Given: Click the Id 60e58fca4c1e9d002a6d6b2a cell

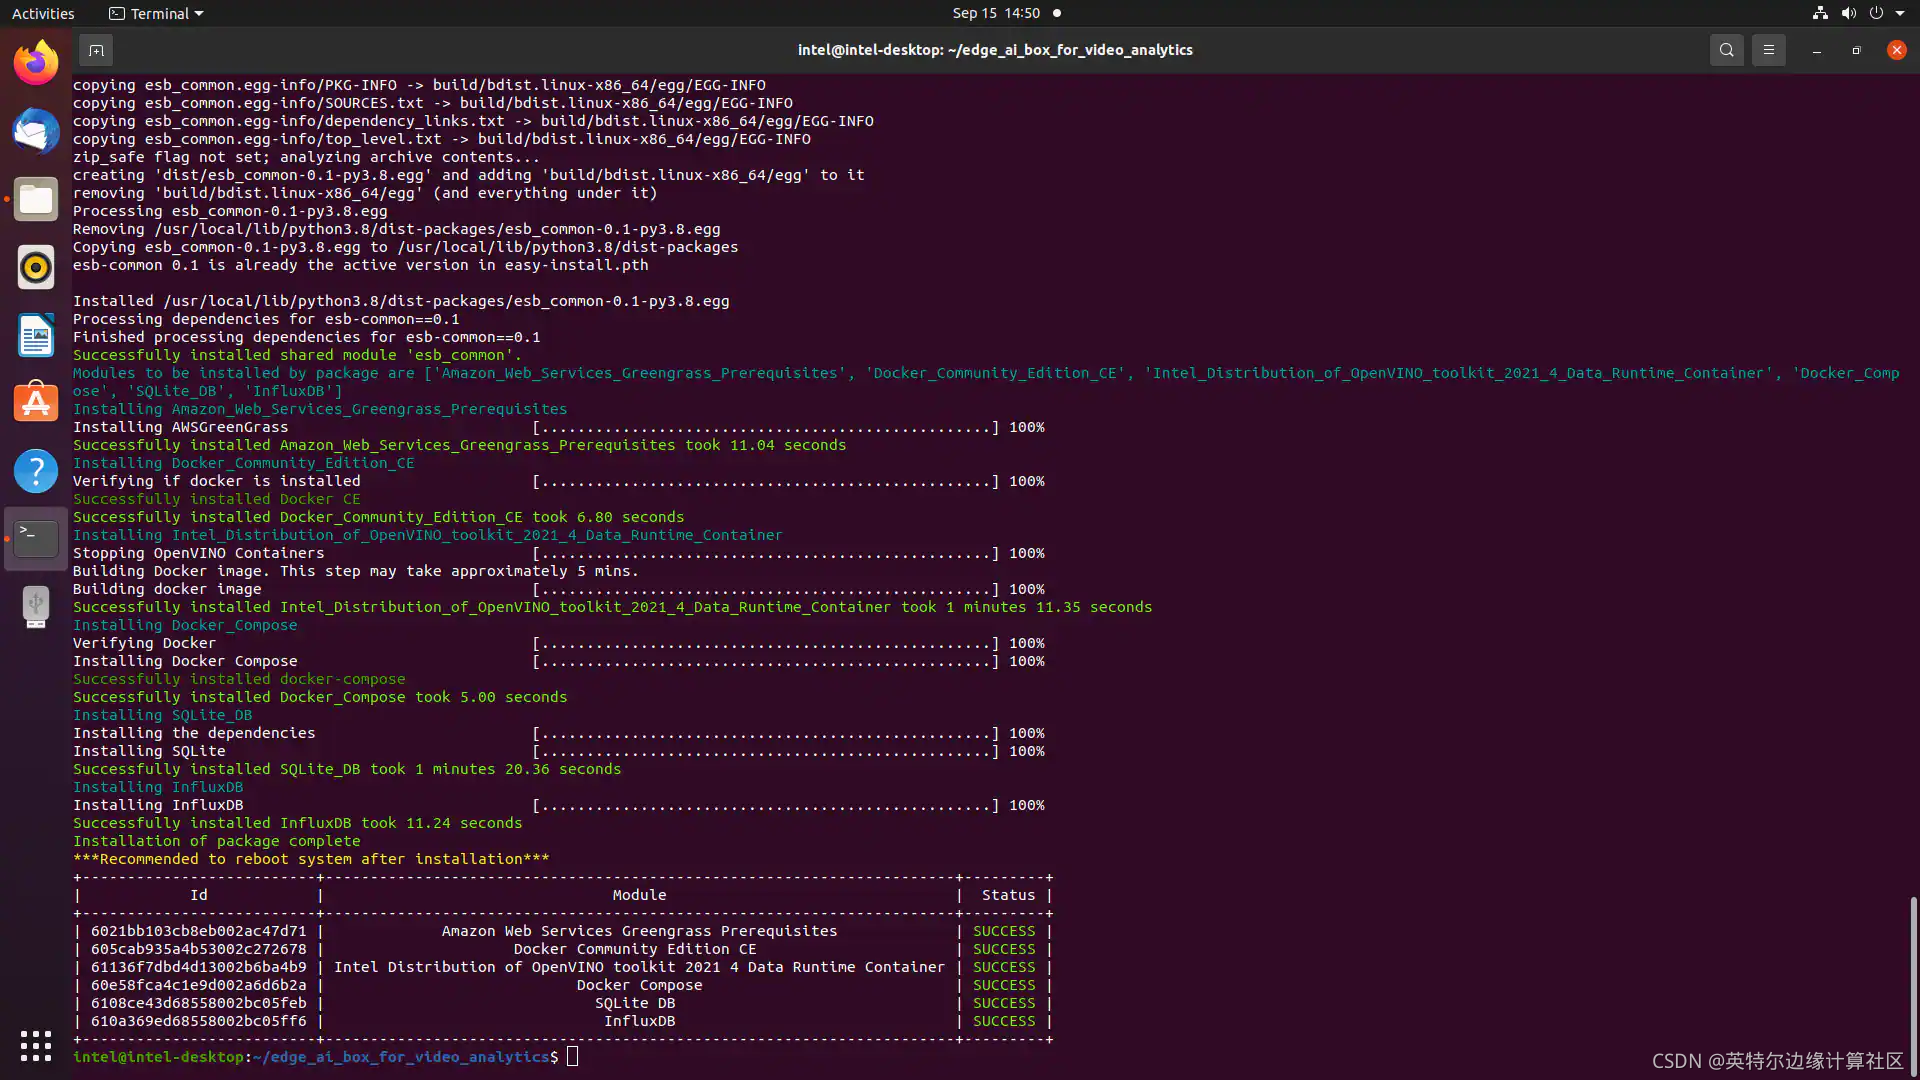Looking at the screenshot, I should pos(198,985).
